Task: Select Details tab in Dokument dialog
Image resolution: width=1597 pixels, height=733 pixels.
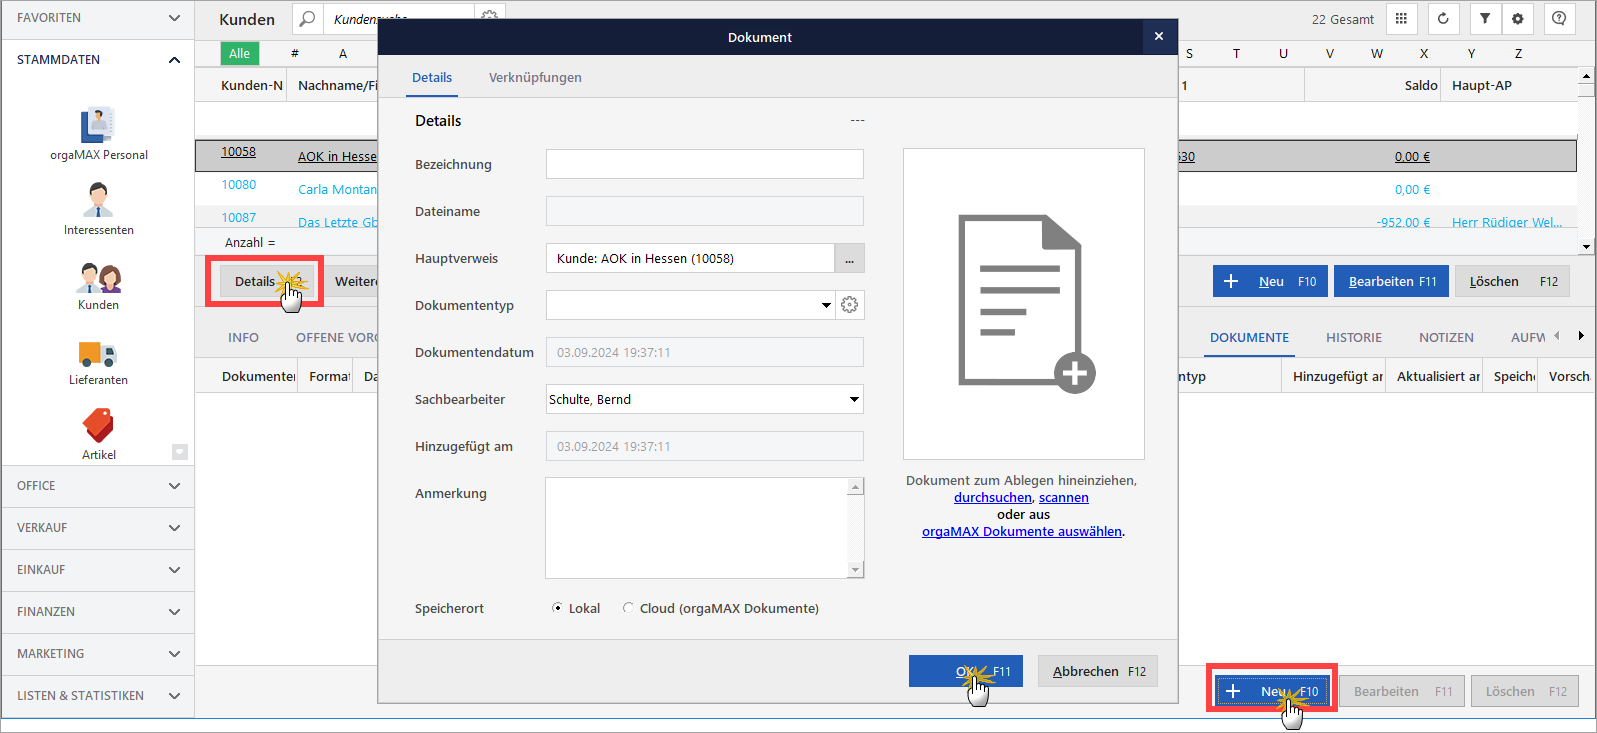Action: point(432,78)
